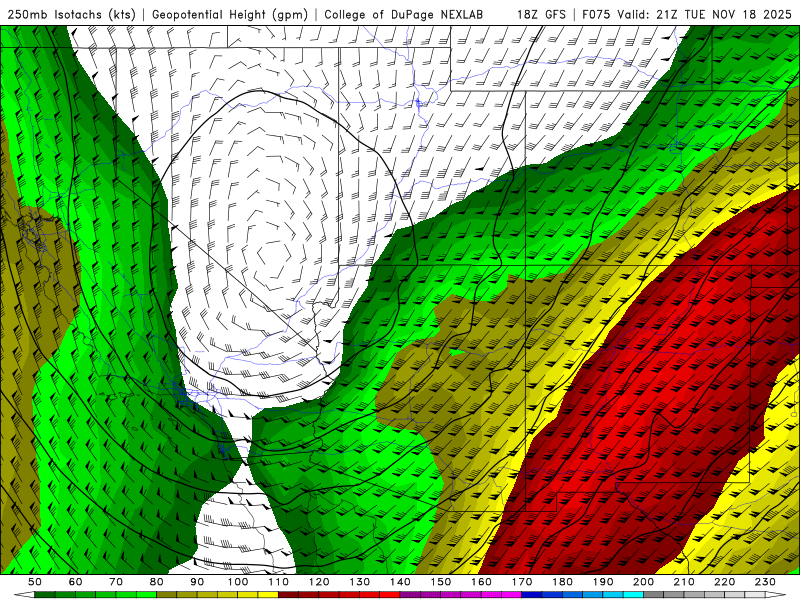The width and height of the screenshot is (800, 600).
Task: Select the 50 knot legend label
Action: pyautogui.click(x=35, y=582)
